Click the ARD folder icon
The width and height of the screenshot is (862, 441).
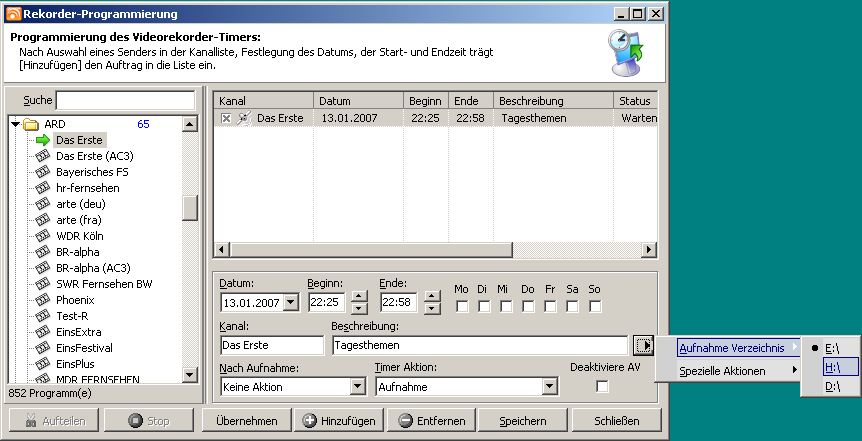30,124
